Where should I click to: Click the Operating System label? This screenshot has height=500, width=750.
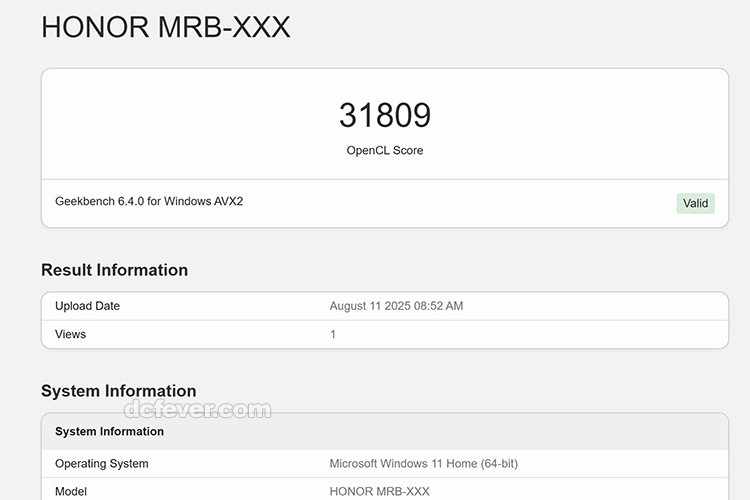click(x=101, y=464)
